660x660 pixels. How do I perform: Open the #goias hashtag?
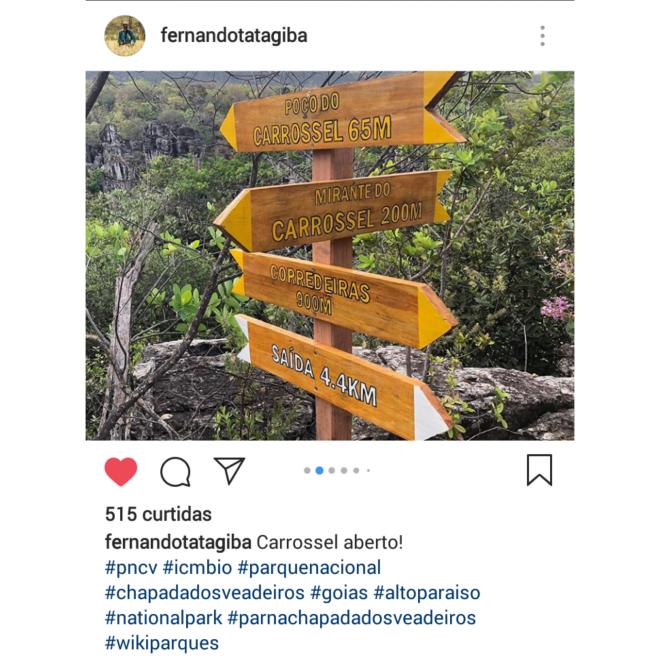pos(339,593)
